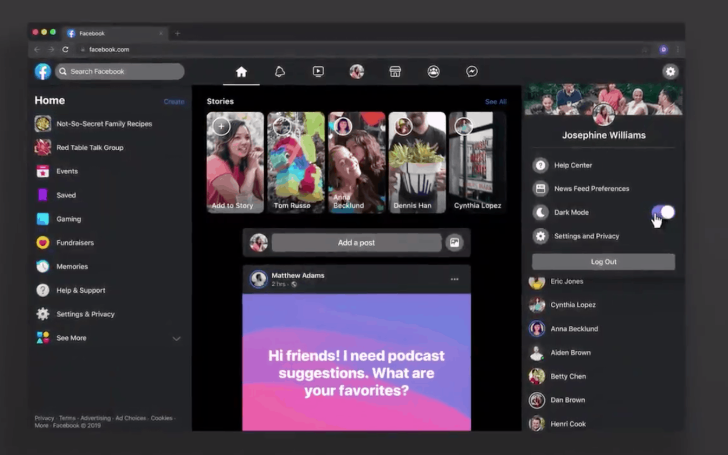Click the Add a post box
This screenshot has height=455, width=728.
click(x=356, y=242)
